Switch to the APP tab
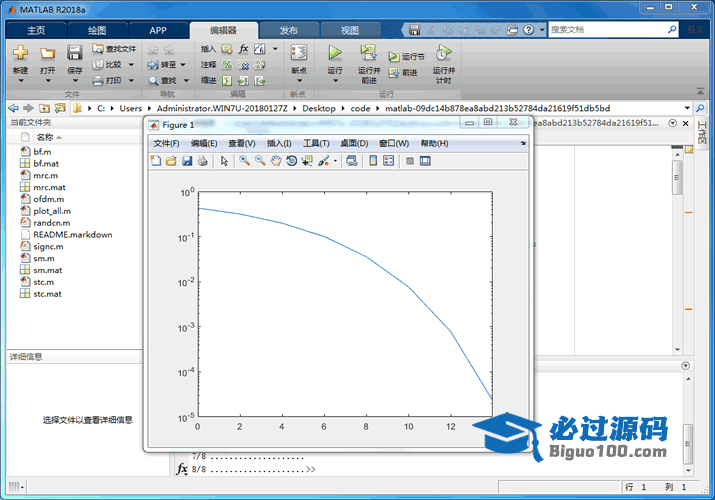715x500 pixels. 158,31
